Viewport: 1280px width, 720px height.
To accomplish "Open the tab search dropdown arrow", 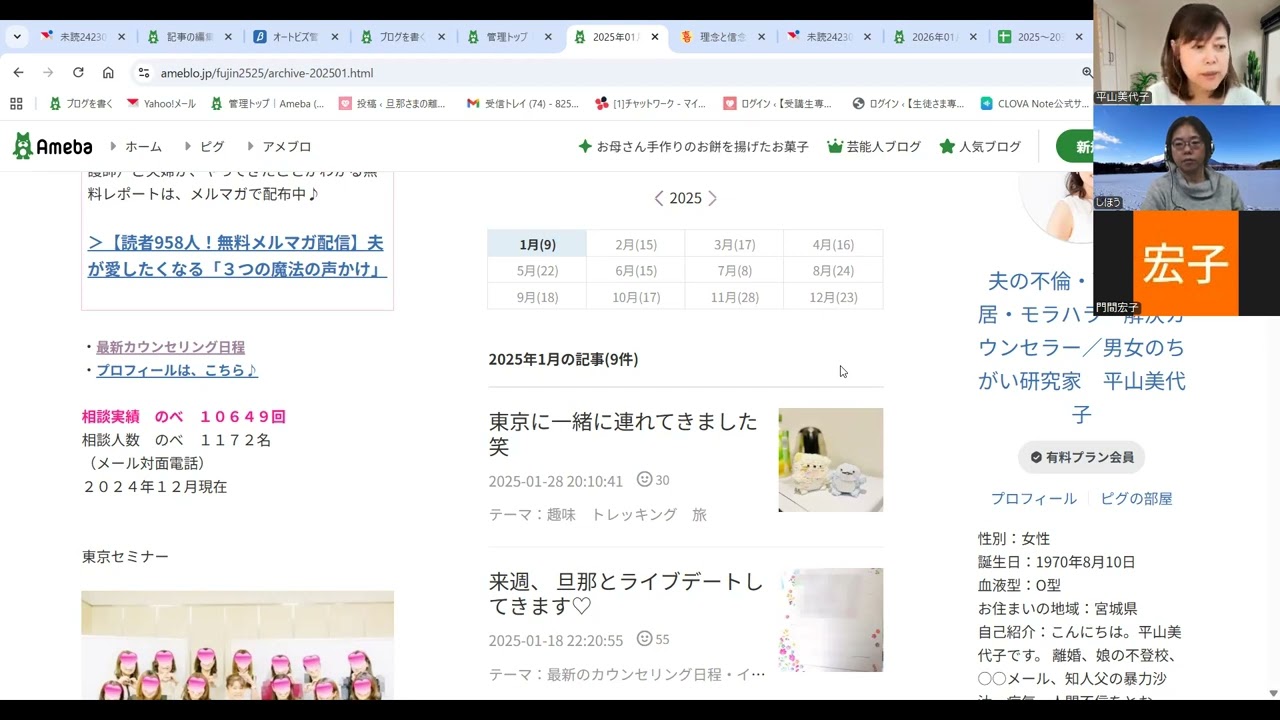I will [17, 37].
